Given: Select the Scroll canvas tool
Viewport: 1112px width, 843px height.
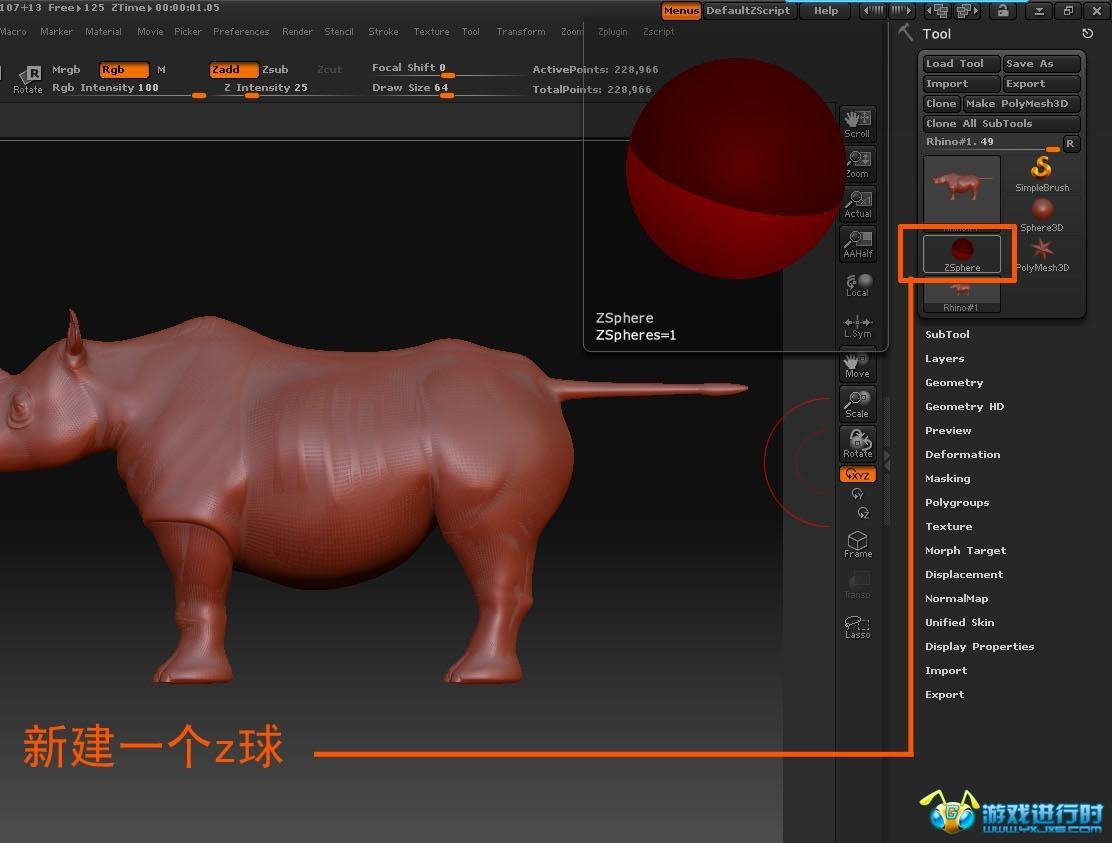Looking at the screenshot, I should tap(857, 124).
